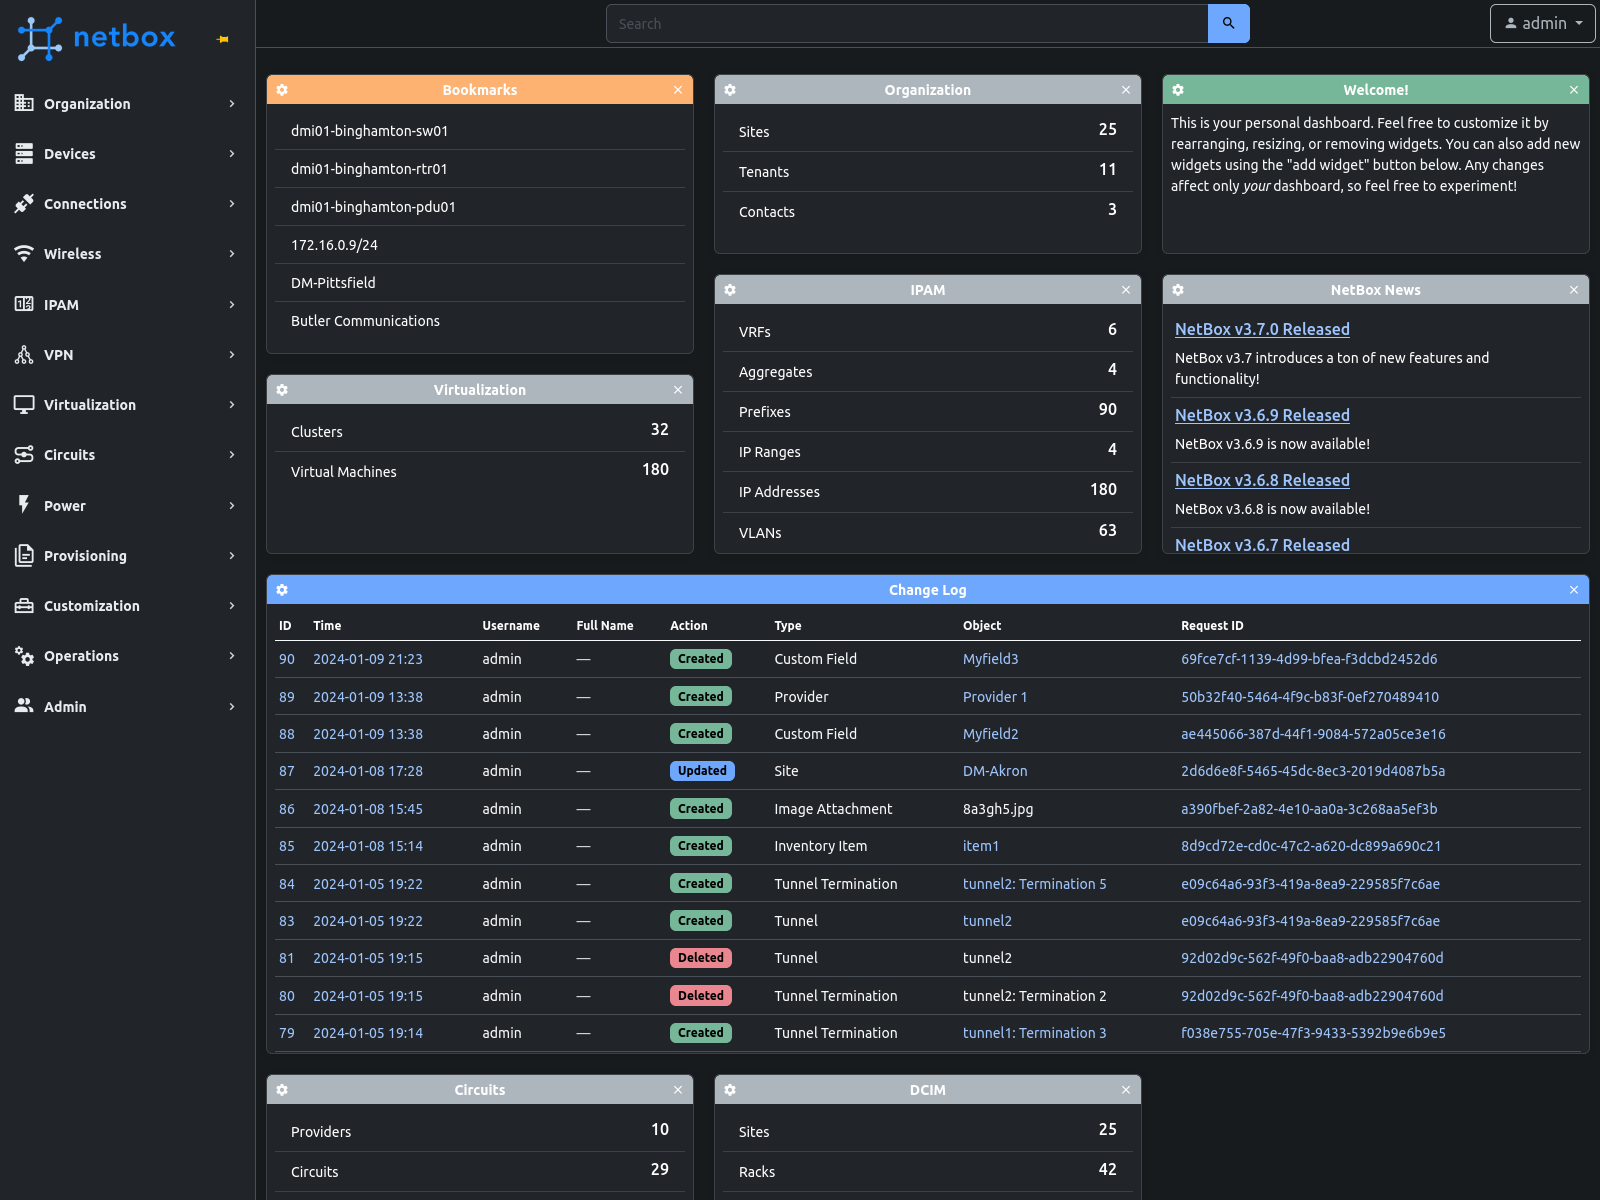
Task: Click inside the search input field
Action: (x=900, y=23)
